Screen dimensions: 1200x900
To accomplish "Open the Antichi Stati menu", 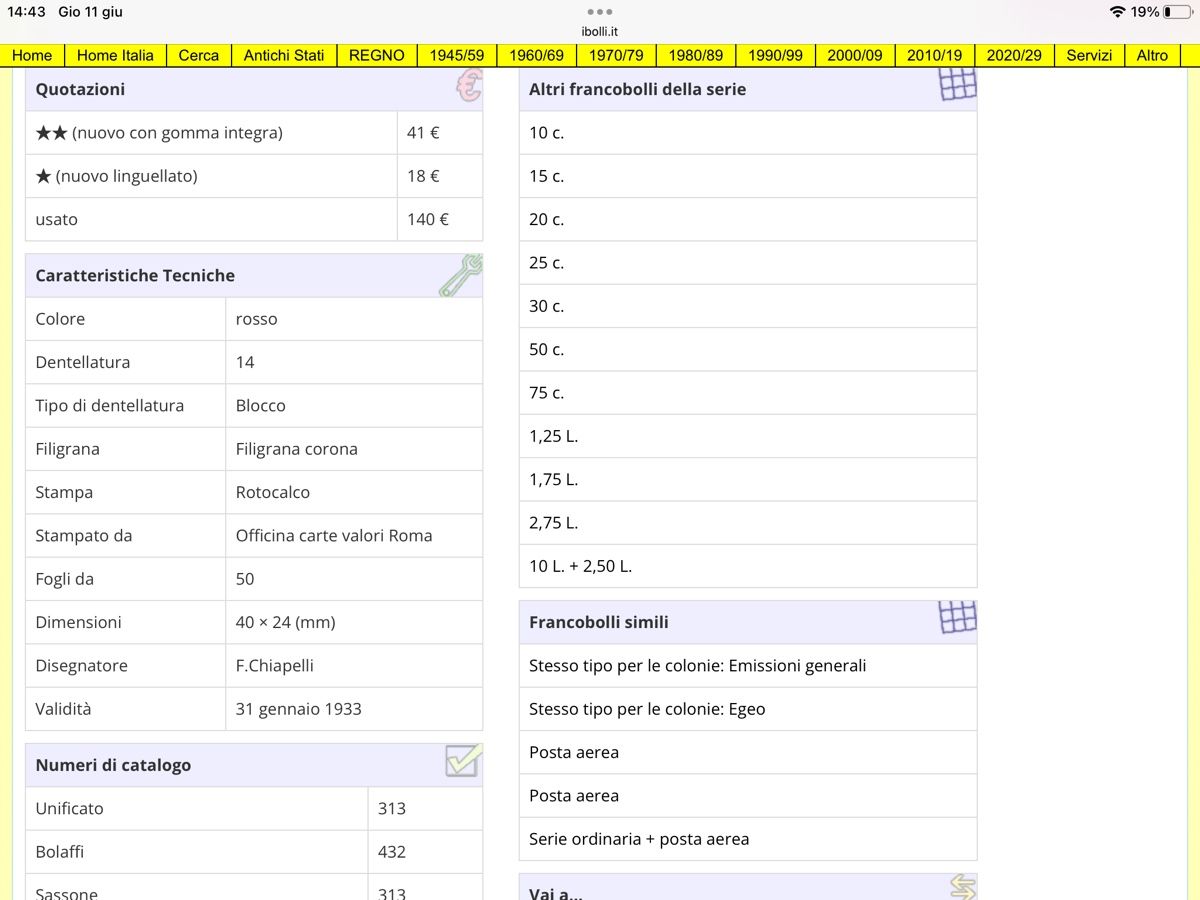I will (x=284, y=55).
